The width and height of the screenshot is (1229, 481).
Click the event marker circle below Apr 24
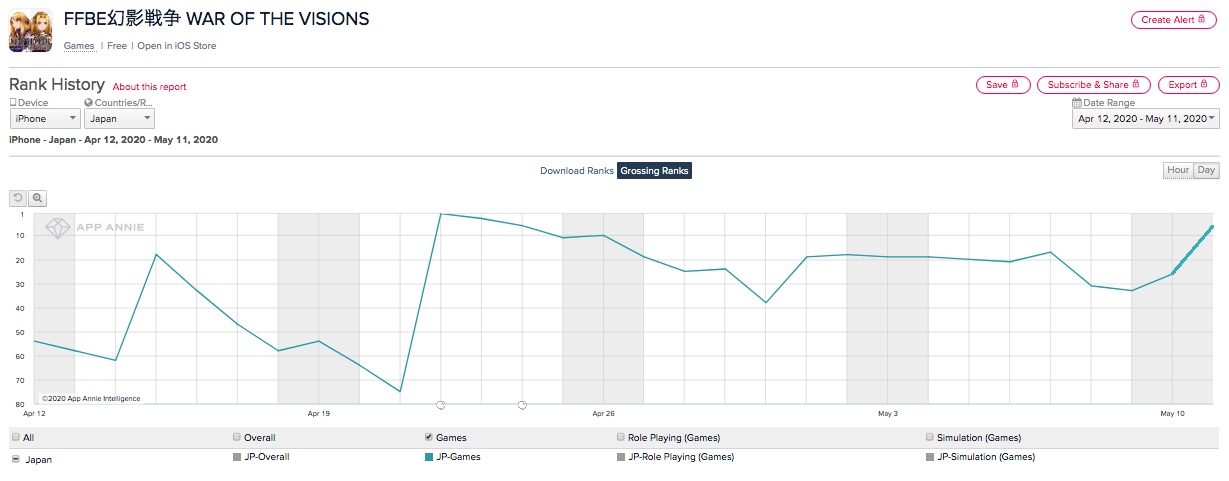pos(522,405)
